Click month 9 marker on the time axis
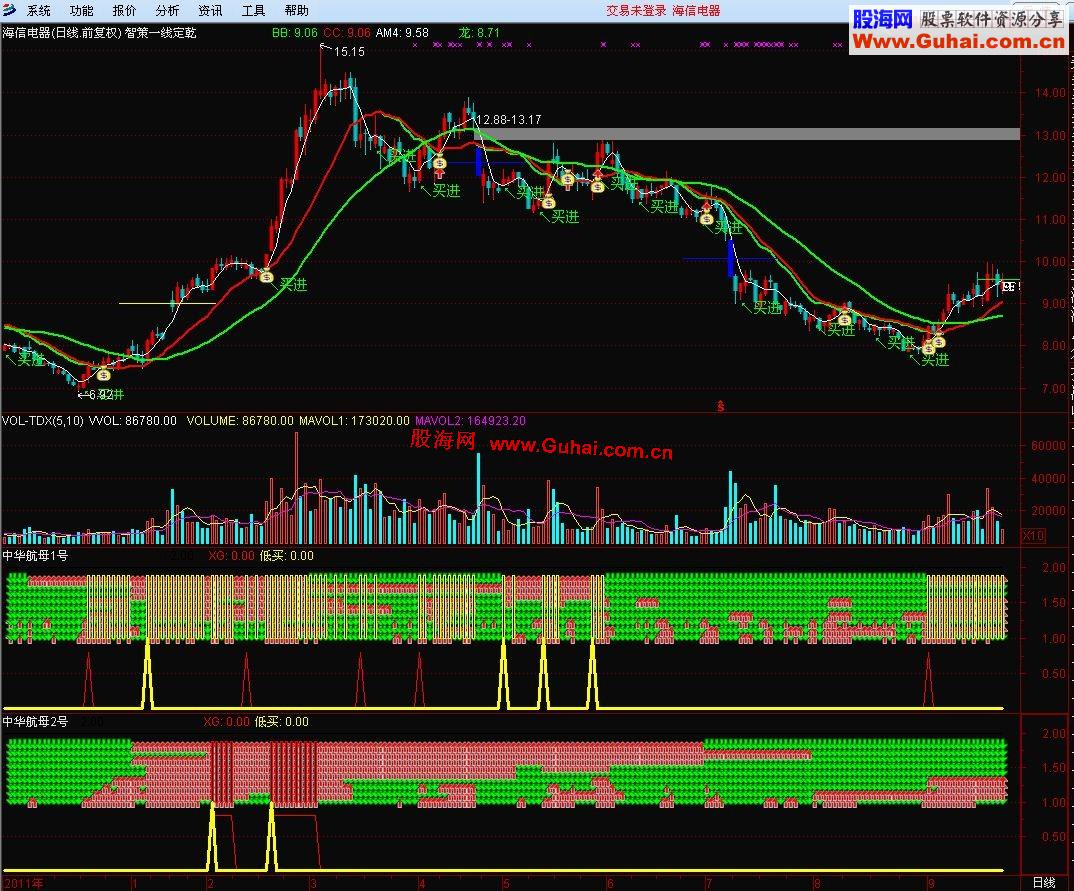Viewport: 1074px width, 891px height. coord(930,883)
